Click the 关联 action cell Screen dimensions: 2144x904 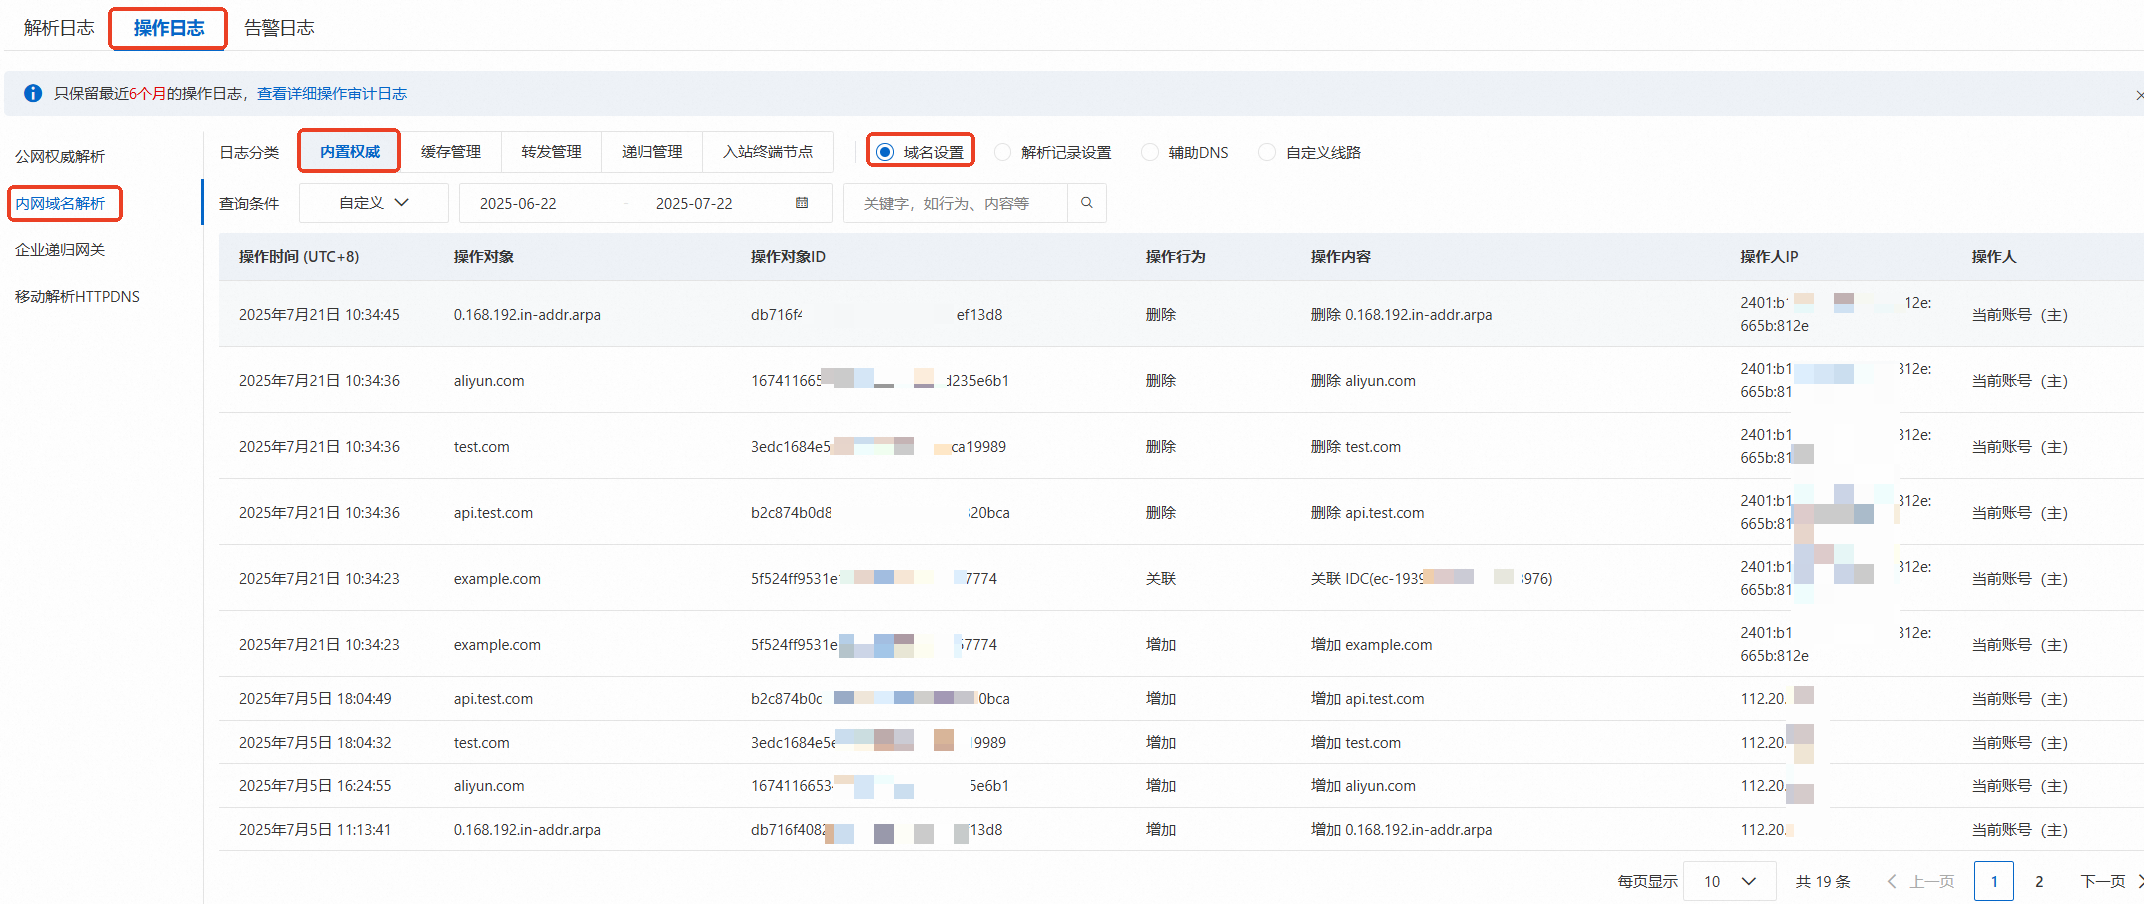(x=1160, y=578)
